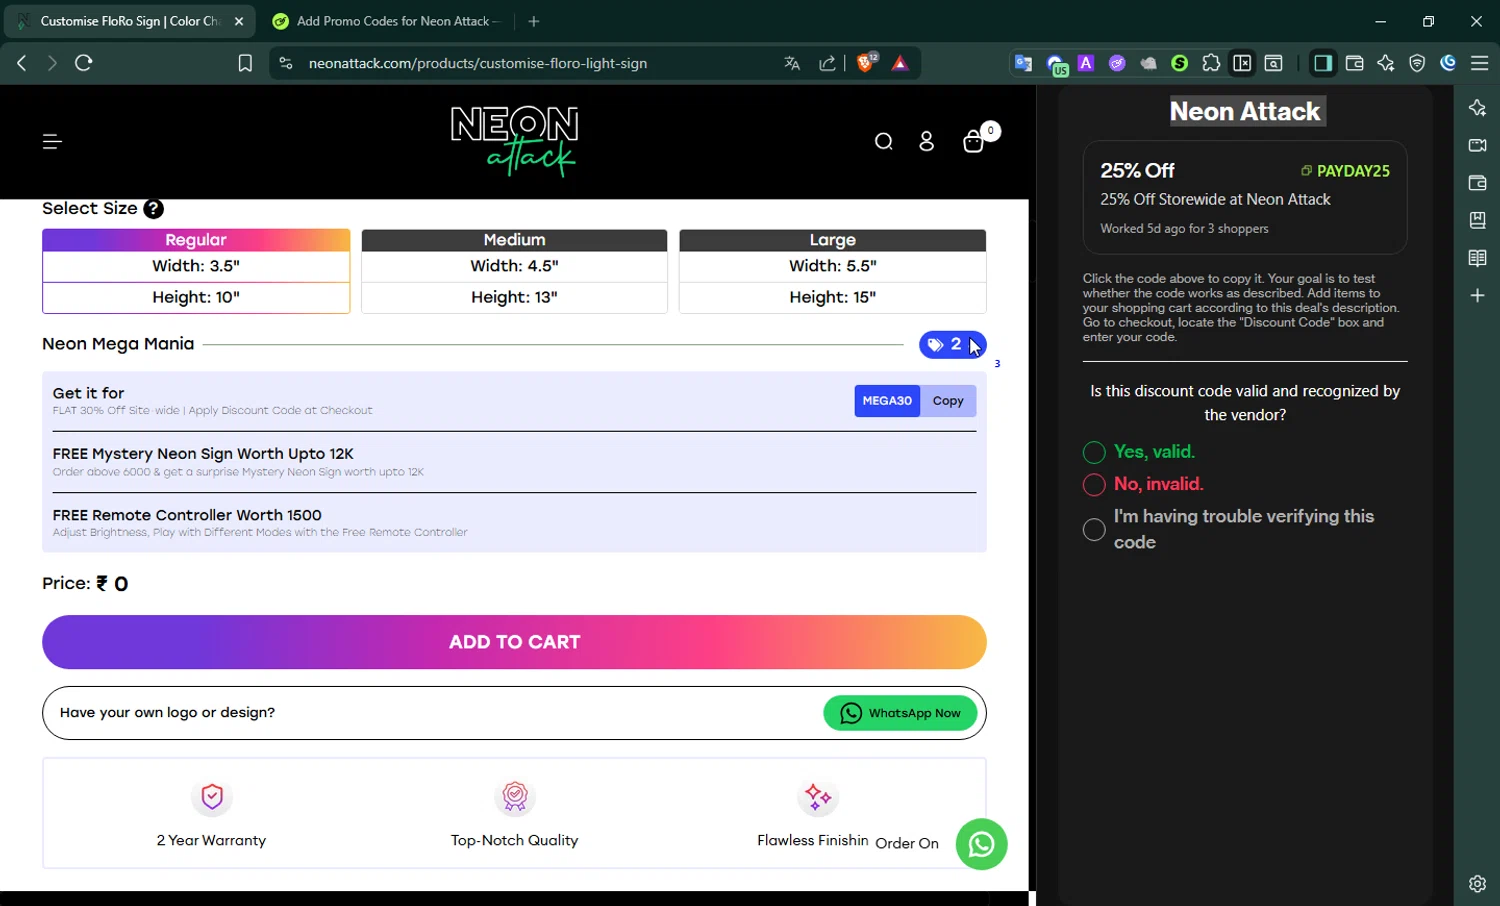Open the user account icon
This screenshot has width=1500, height=906.
[926, 142]
